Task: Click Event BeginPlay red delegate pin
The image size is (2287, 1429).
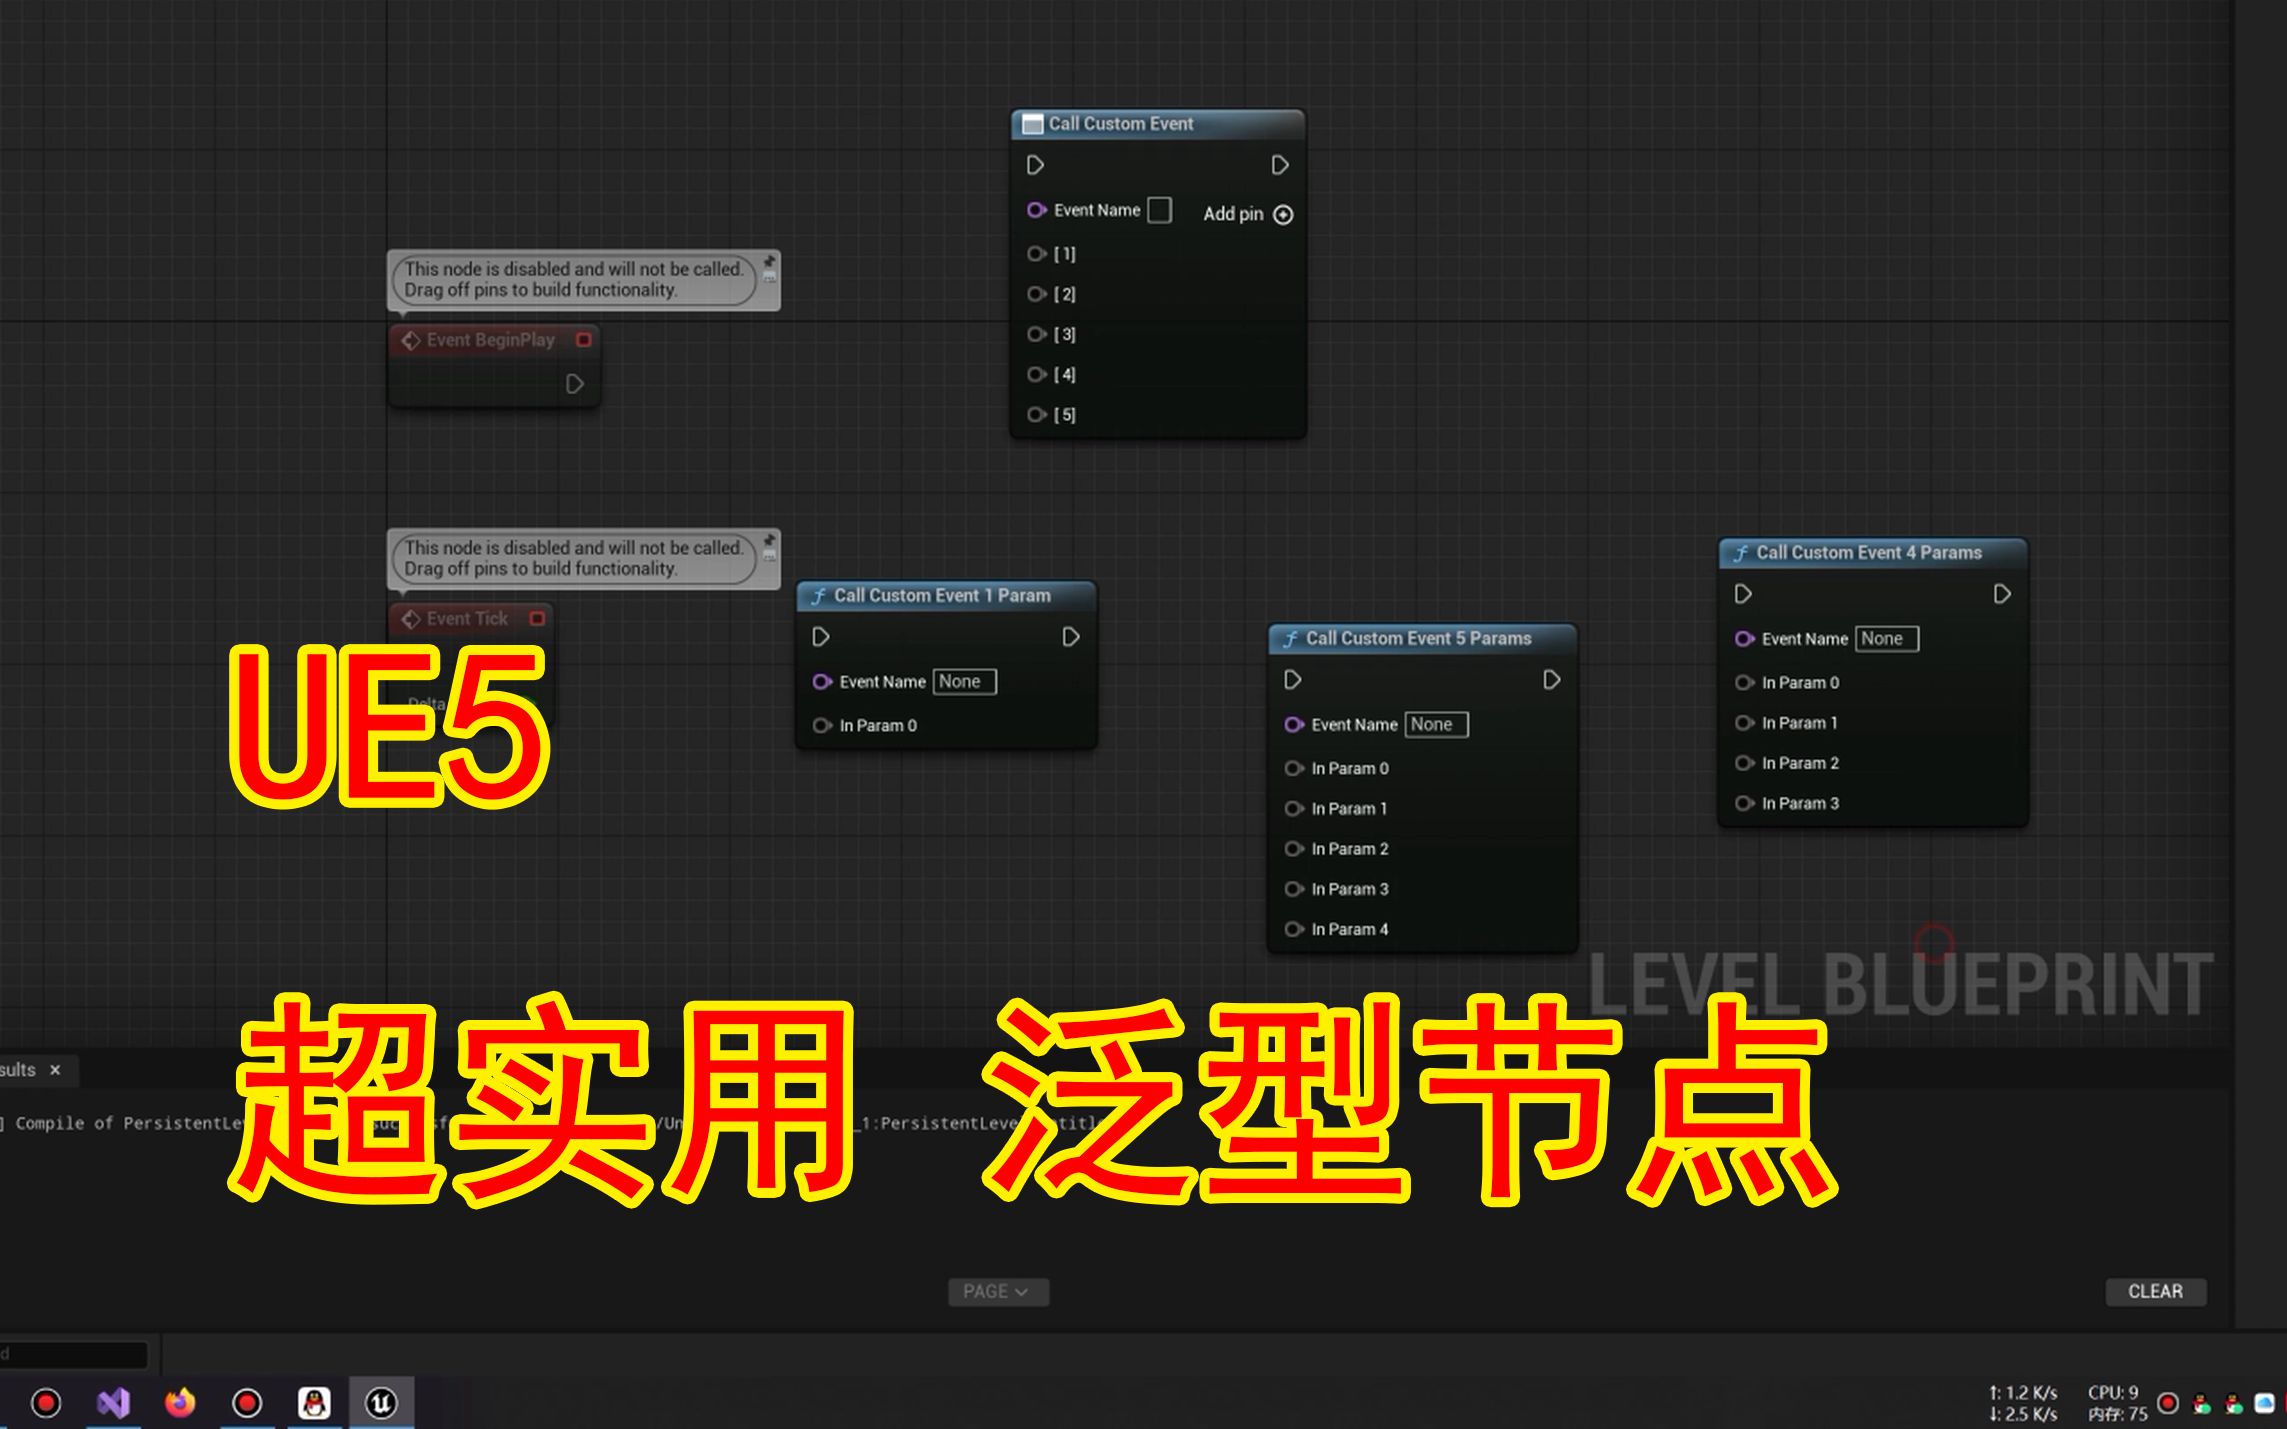Action: click(583, 340)
